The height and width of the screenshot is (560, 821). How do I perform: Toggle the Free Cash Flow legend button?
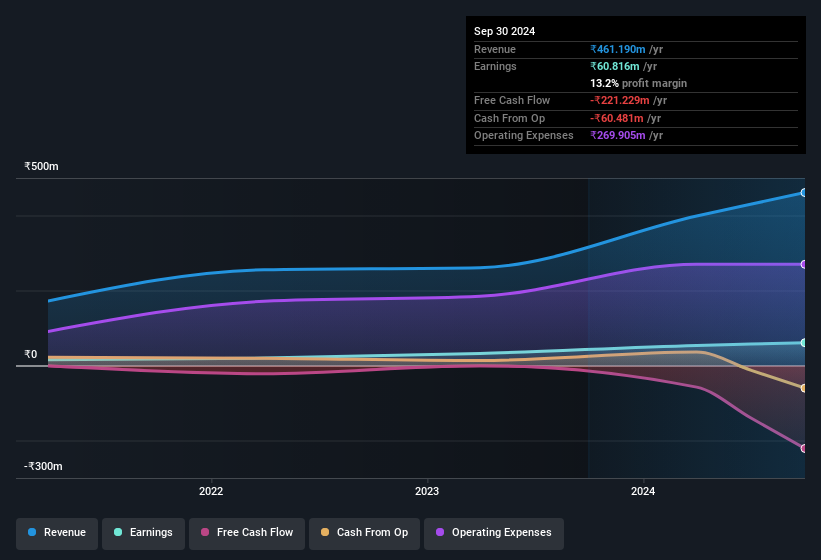click(x=247, y=533)
